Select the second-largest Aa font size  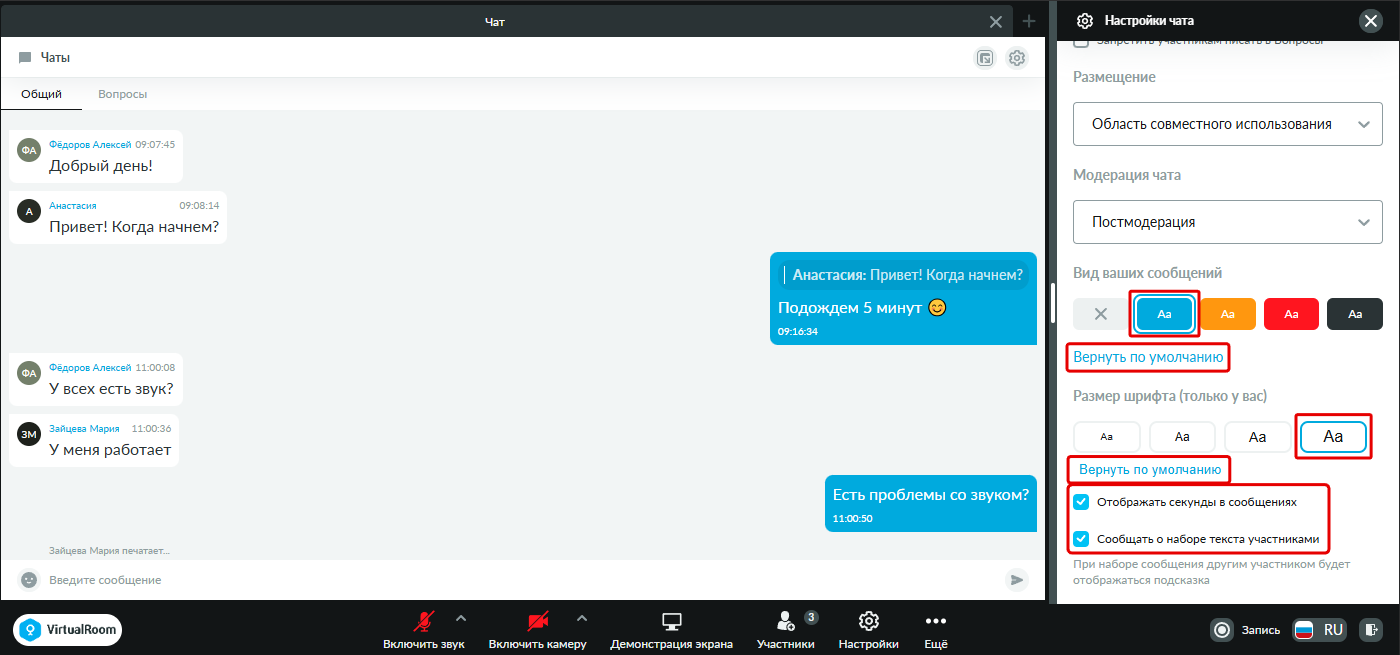click(x=1258, y=436)
